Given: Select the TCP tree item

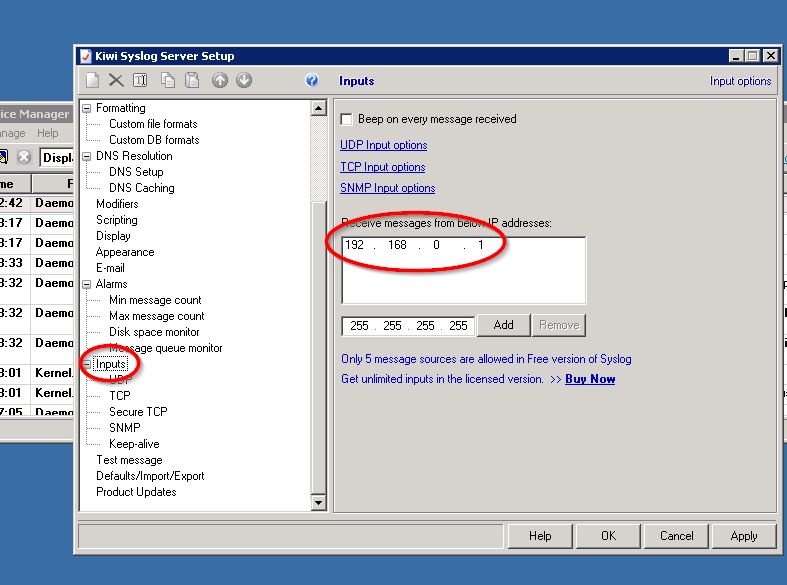Looking at the screenshot, I should 119,396.
